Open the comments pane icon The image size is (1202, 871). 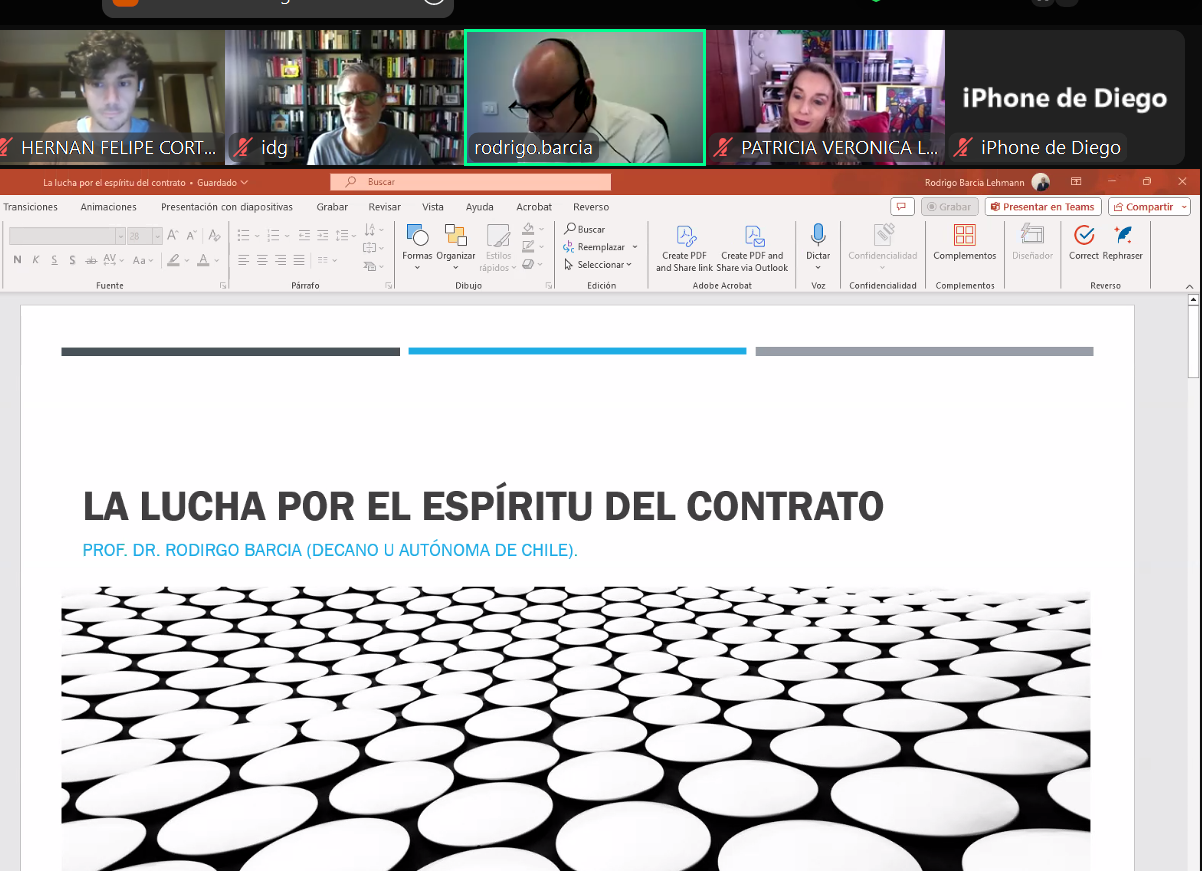pos(902,207)
